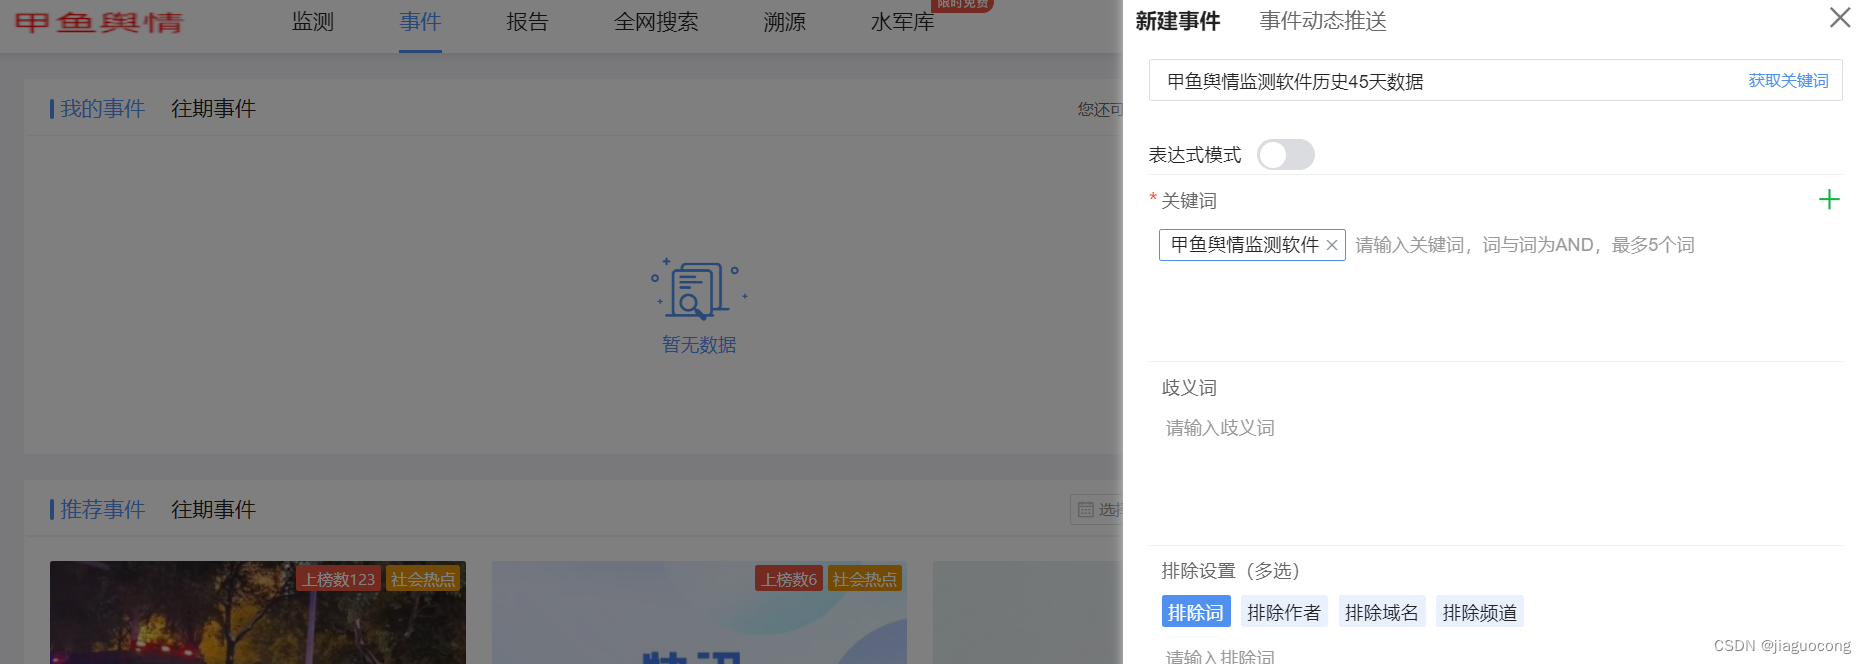Click the 甲鱼舆情 logo
This screenshot has height=664, width=1866.
coord(98,21)
